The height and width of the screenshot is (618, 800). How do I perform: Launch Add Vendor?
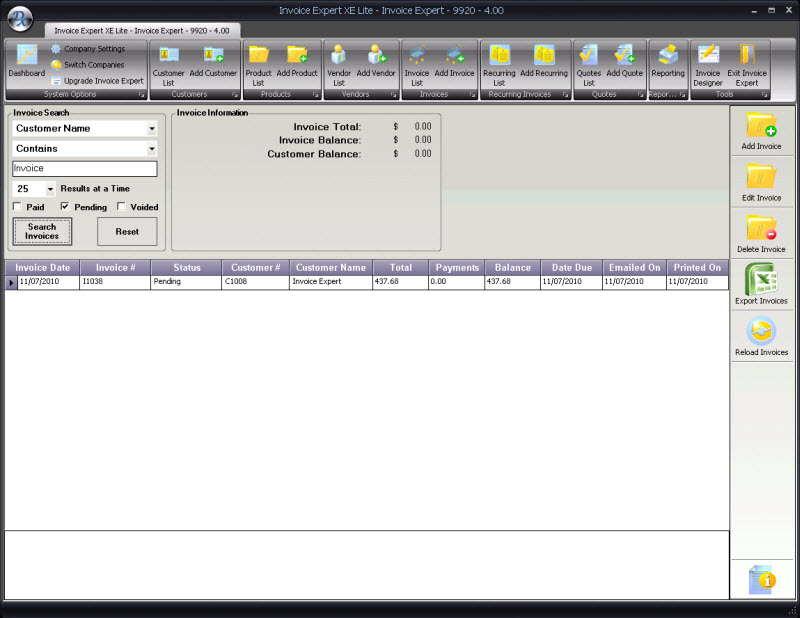[x=376, y=61]
